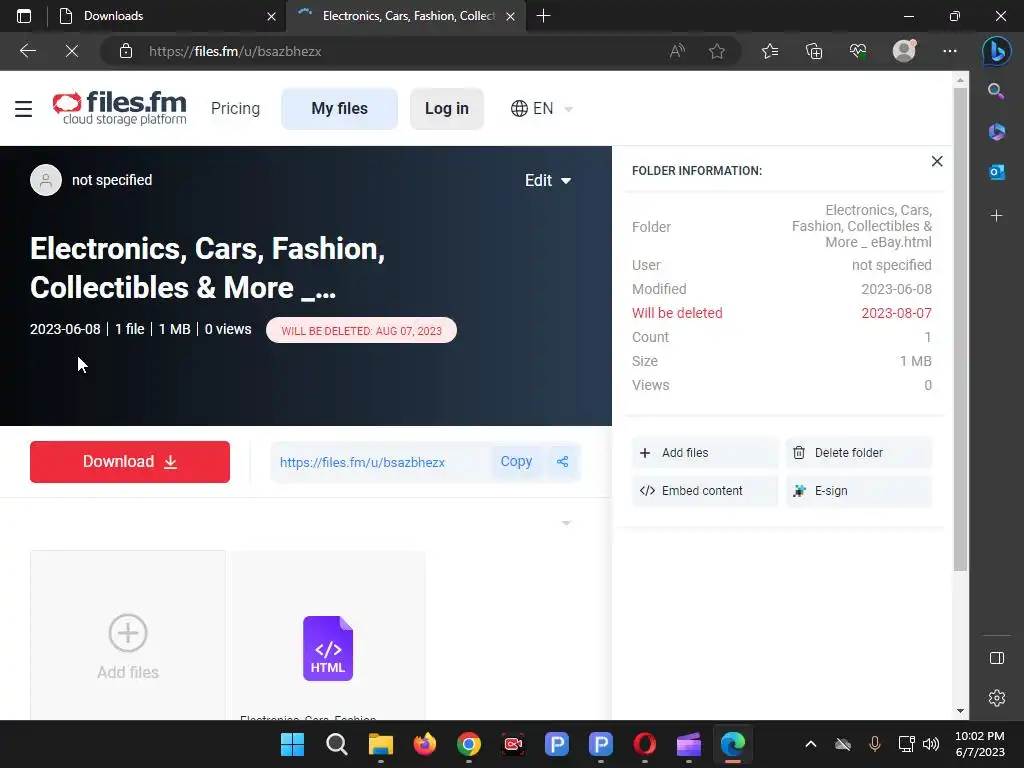Open sidebar settings gear
1024x768 pixels.
pos(997,698)
